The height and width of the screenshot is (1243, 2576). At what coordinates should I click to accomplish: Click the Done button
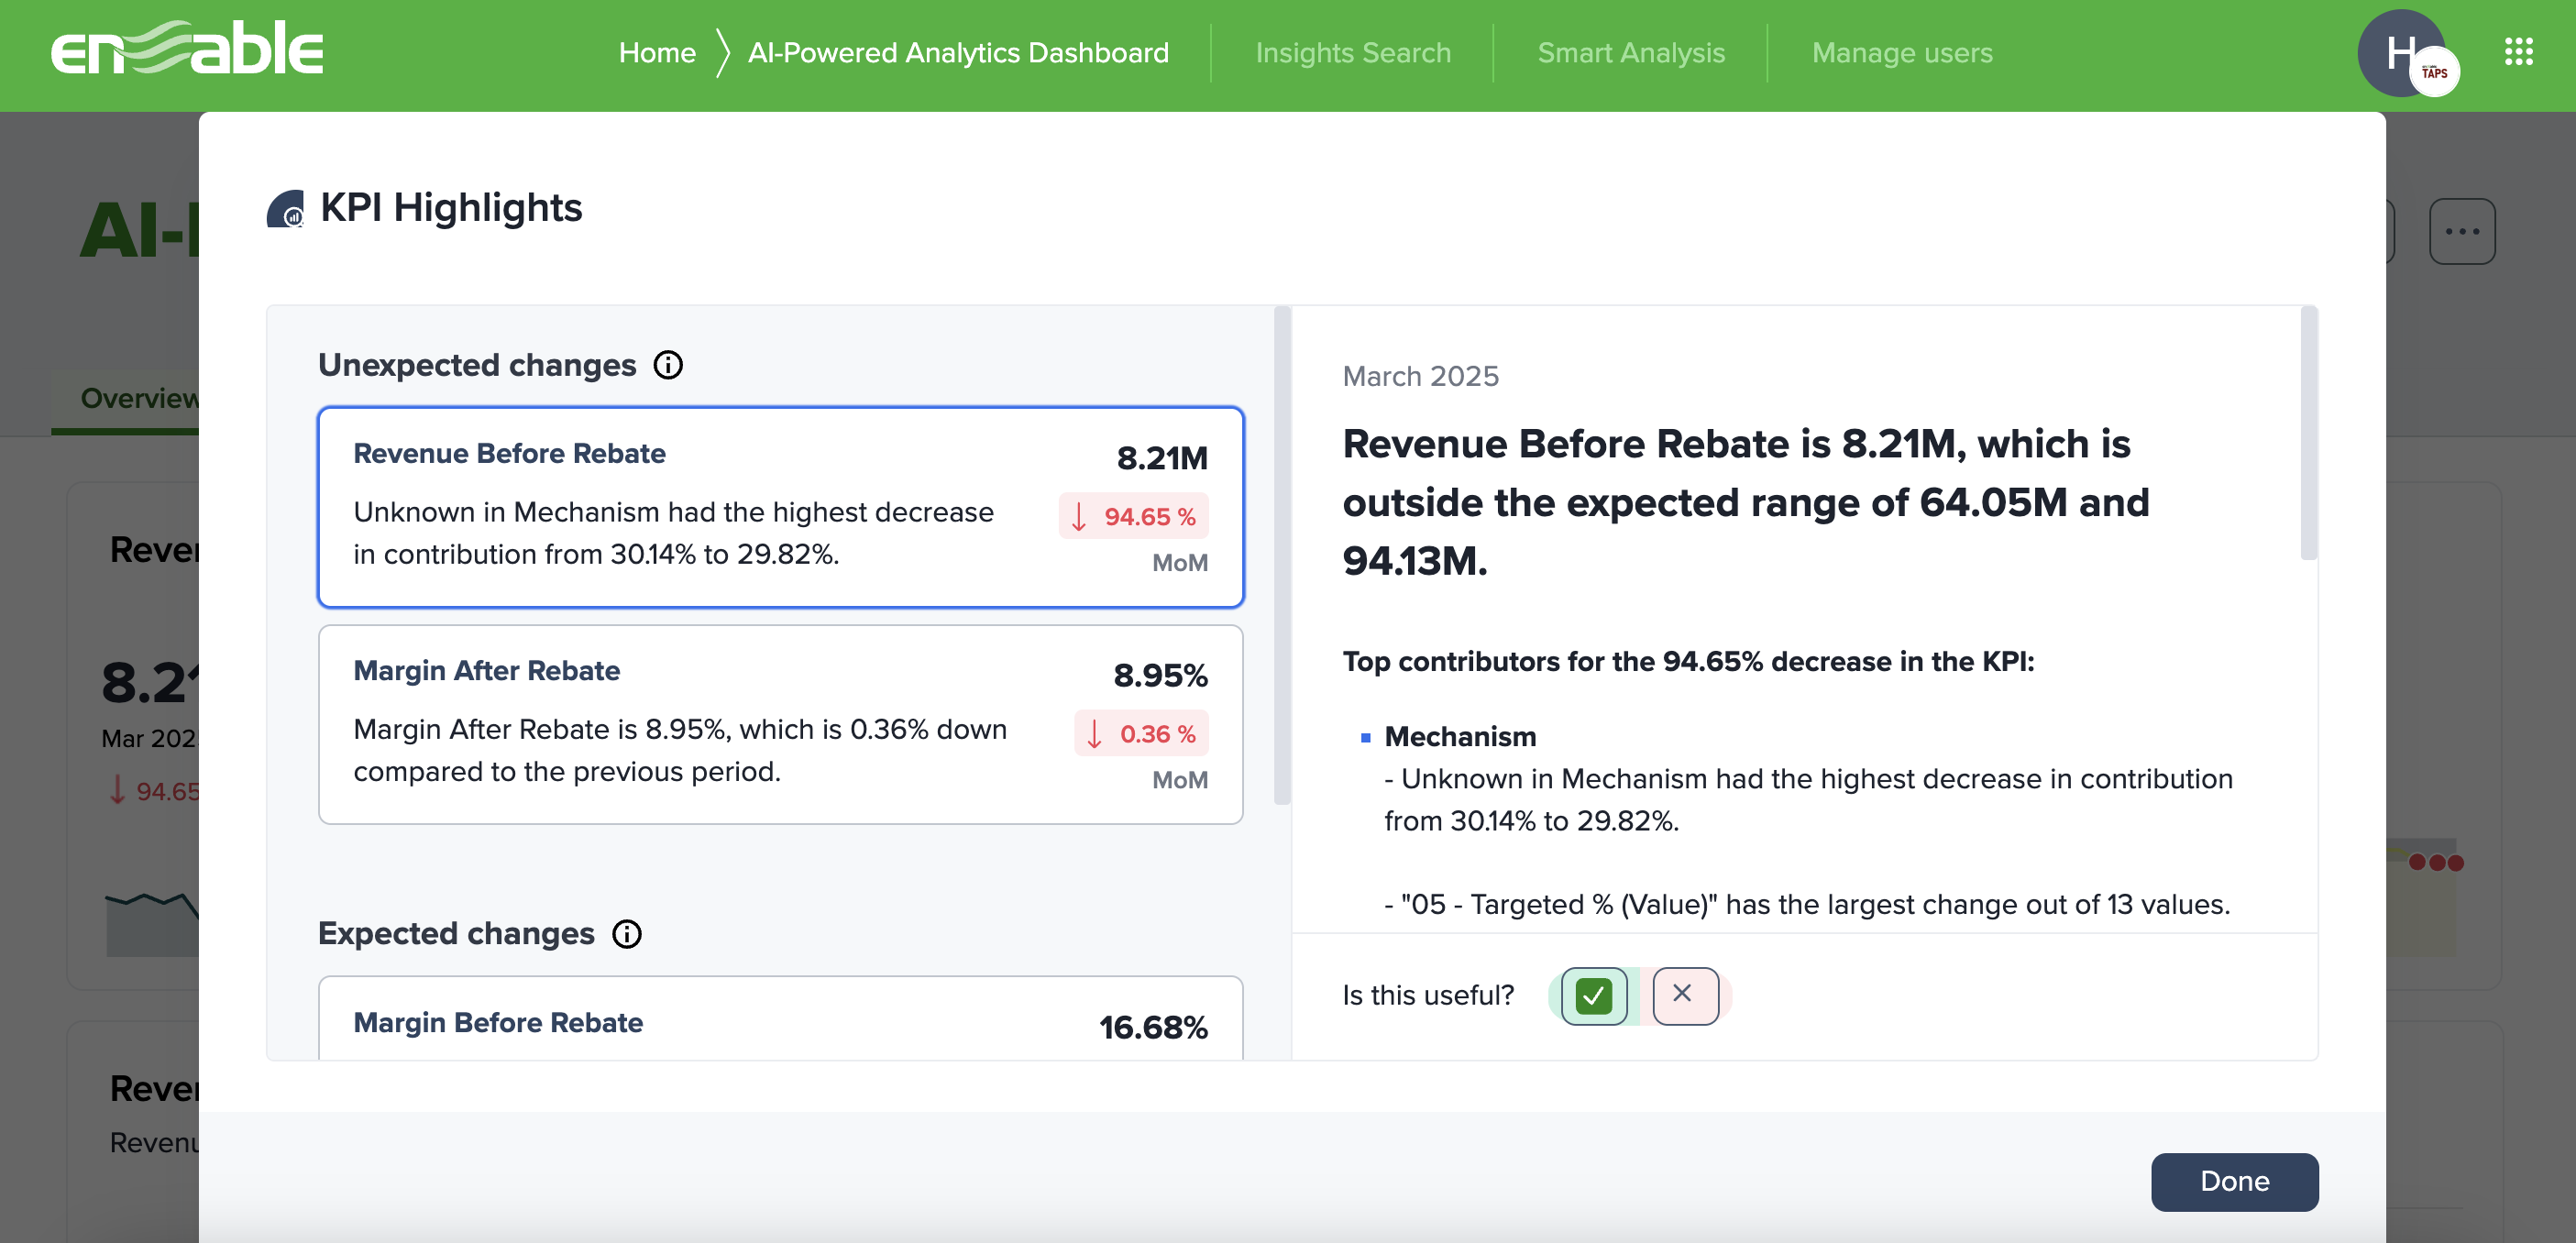click(x=2234, y=1181)
